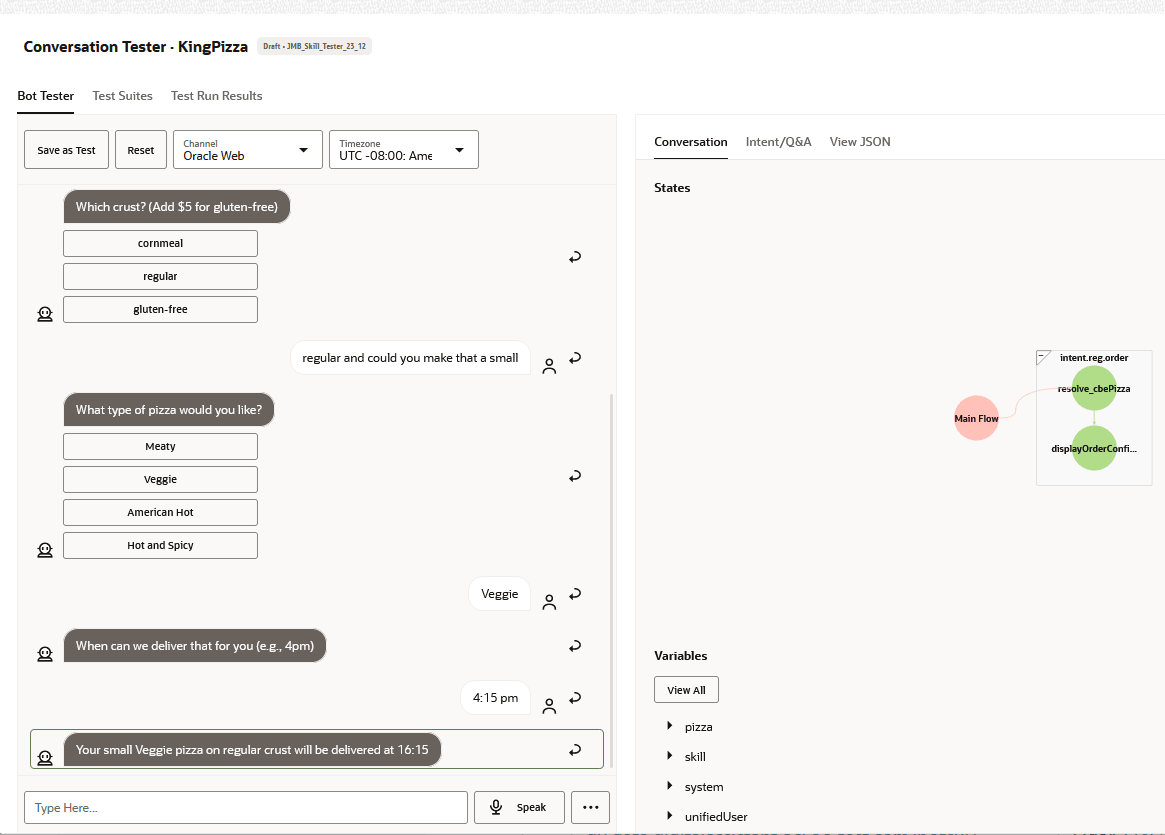
Task: Choose the cornmeal crust option
Action: coord(160,244)
